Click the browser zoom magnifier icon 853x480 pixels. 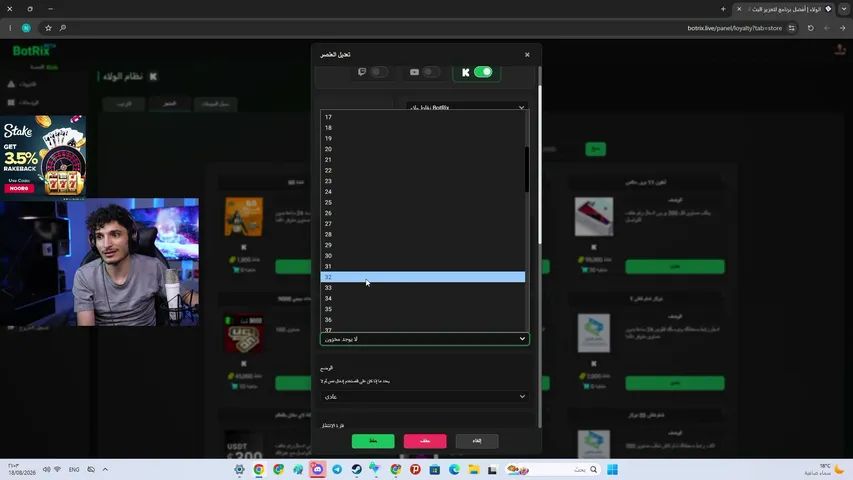coord(63,28)
